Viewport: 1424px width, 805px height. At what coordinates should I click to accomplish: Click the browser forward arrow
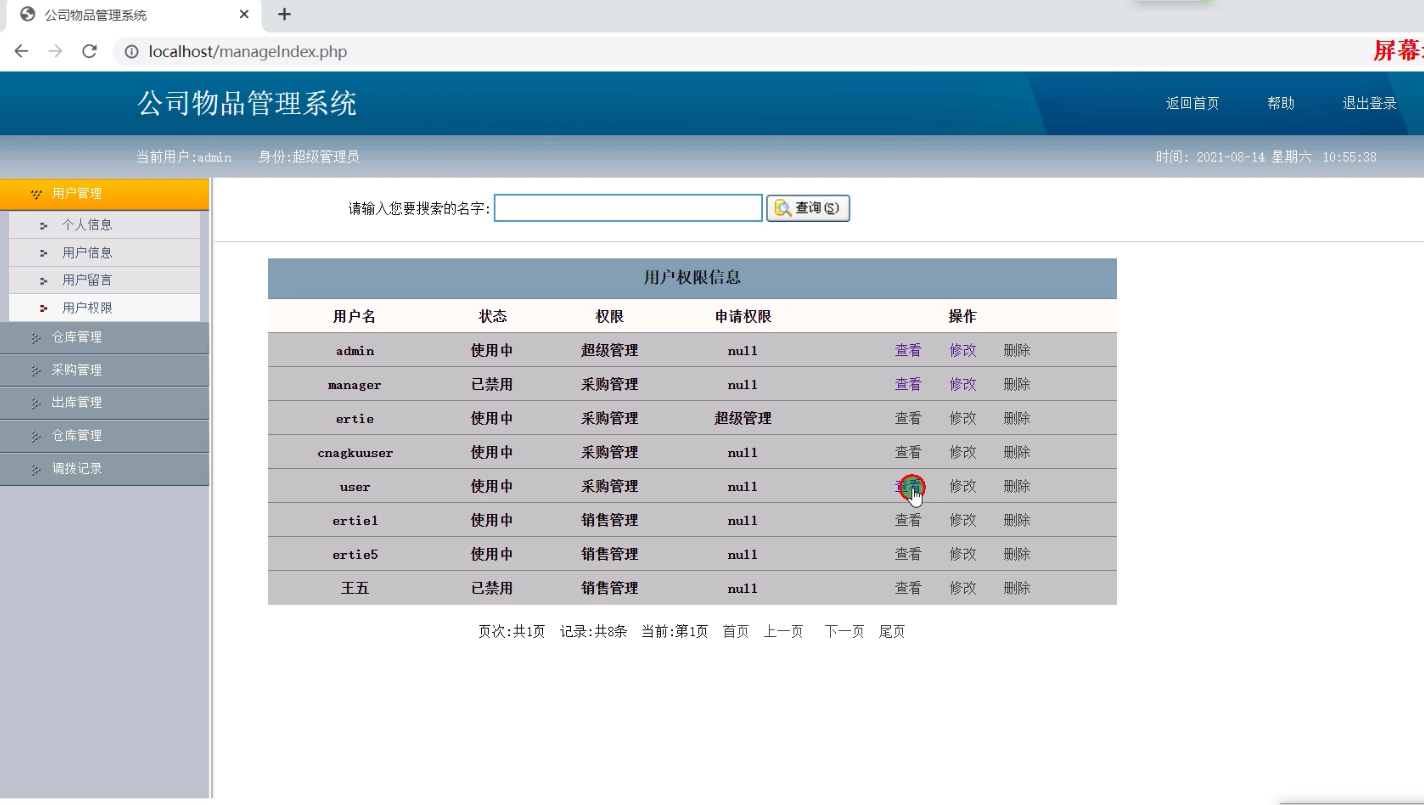tap(55, 52)
